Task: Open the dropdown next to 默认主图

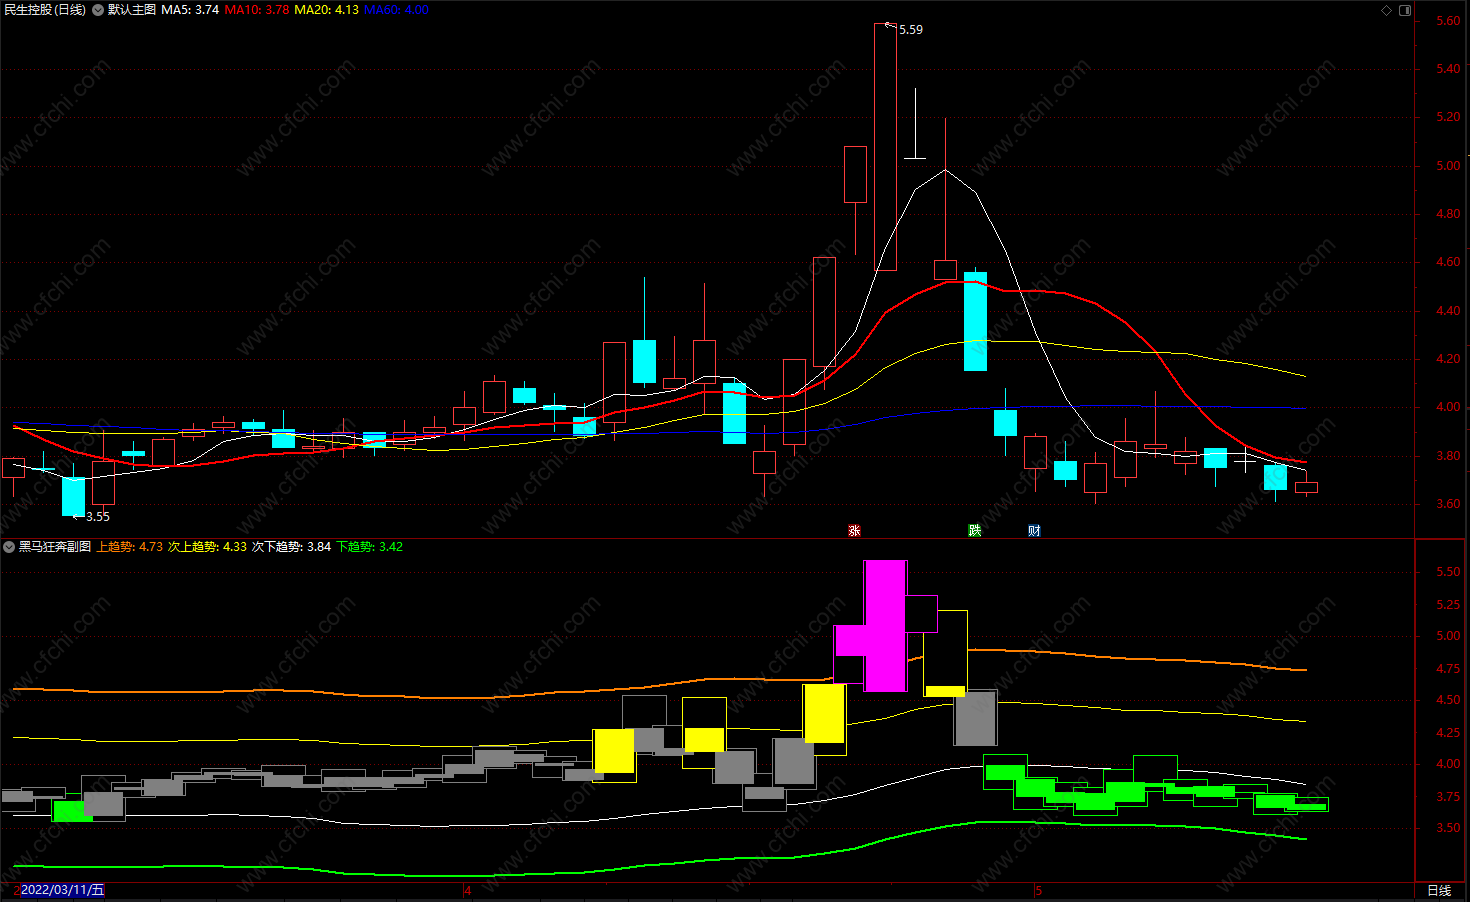Action: pos(98,10)
